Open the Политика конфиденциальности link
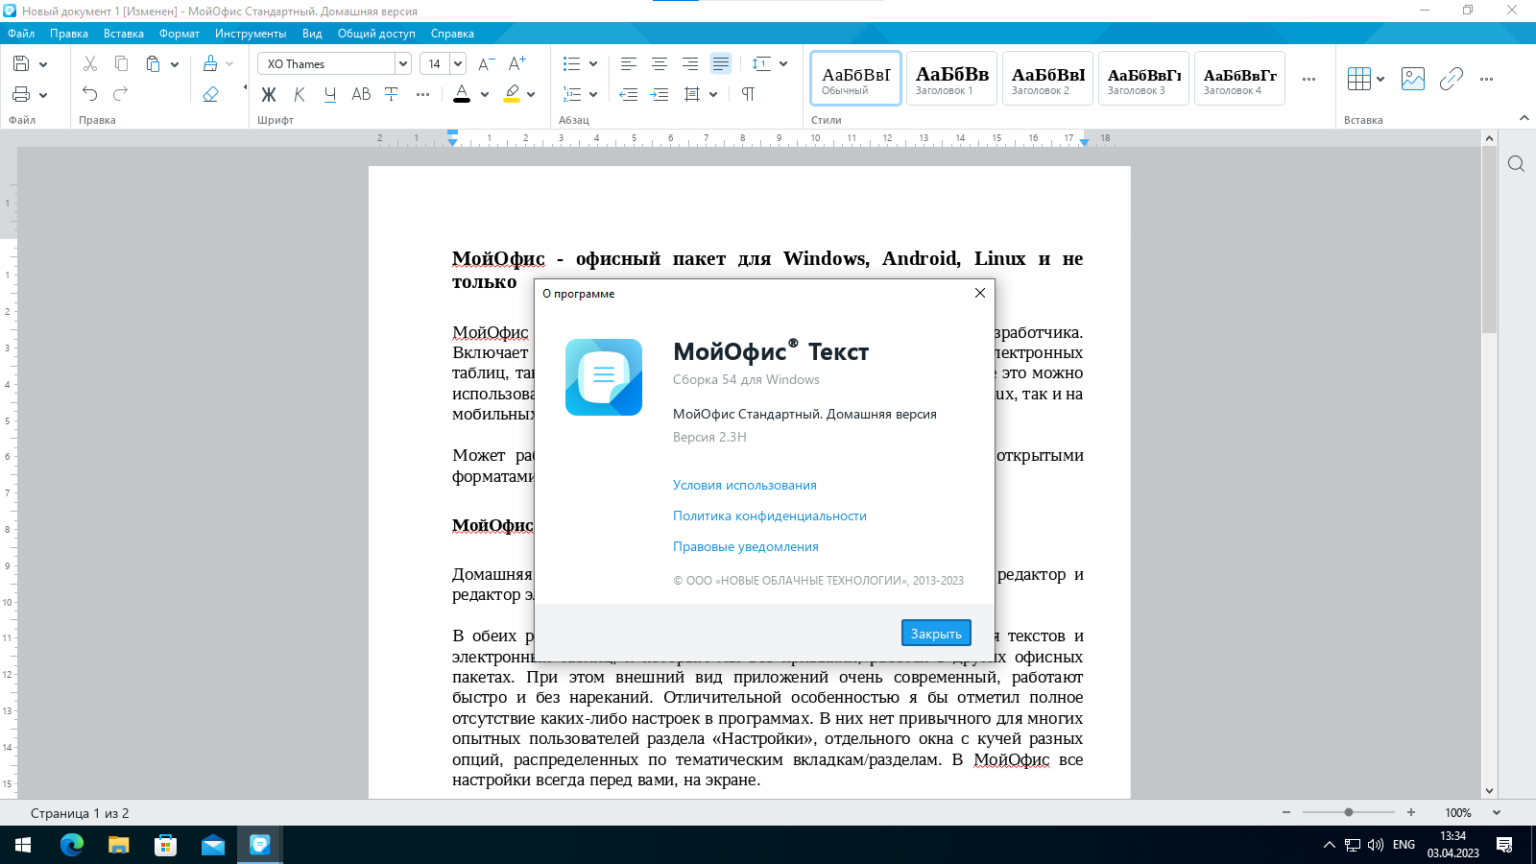The height and width of the screenshot is (864, 1536). 769,516
